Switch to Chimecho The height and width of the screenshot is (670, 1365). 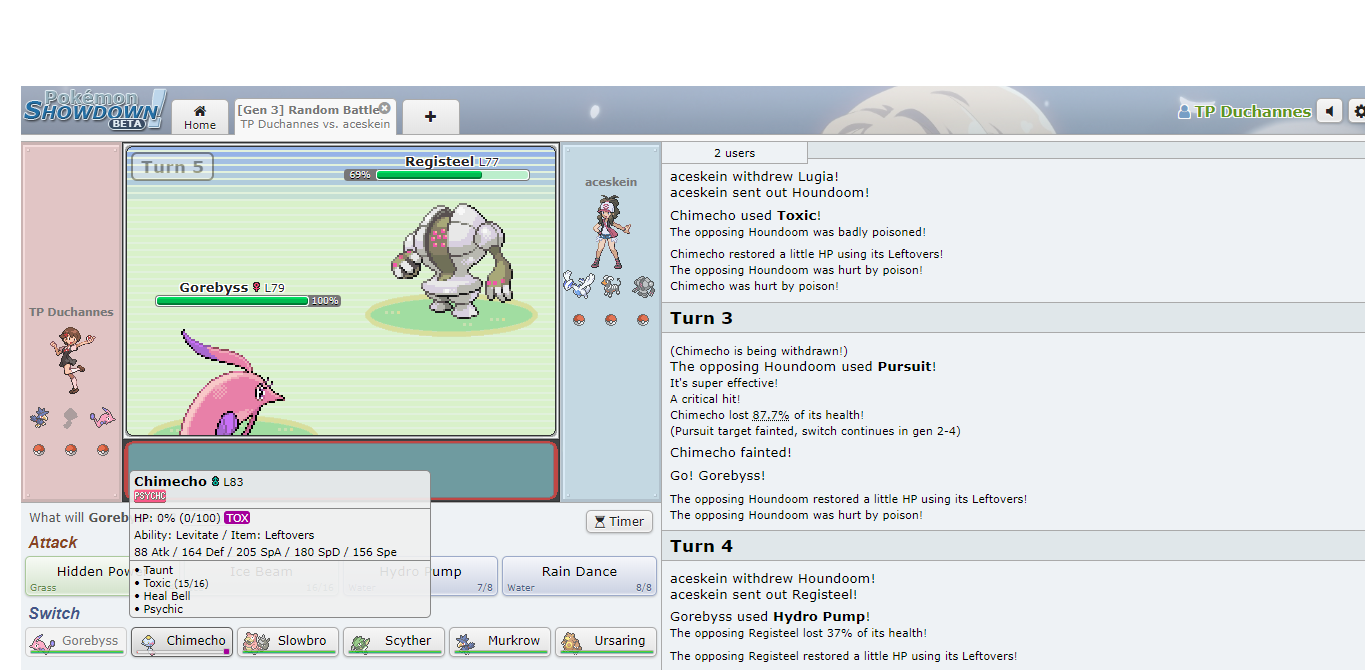point(182,641)
